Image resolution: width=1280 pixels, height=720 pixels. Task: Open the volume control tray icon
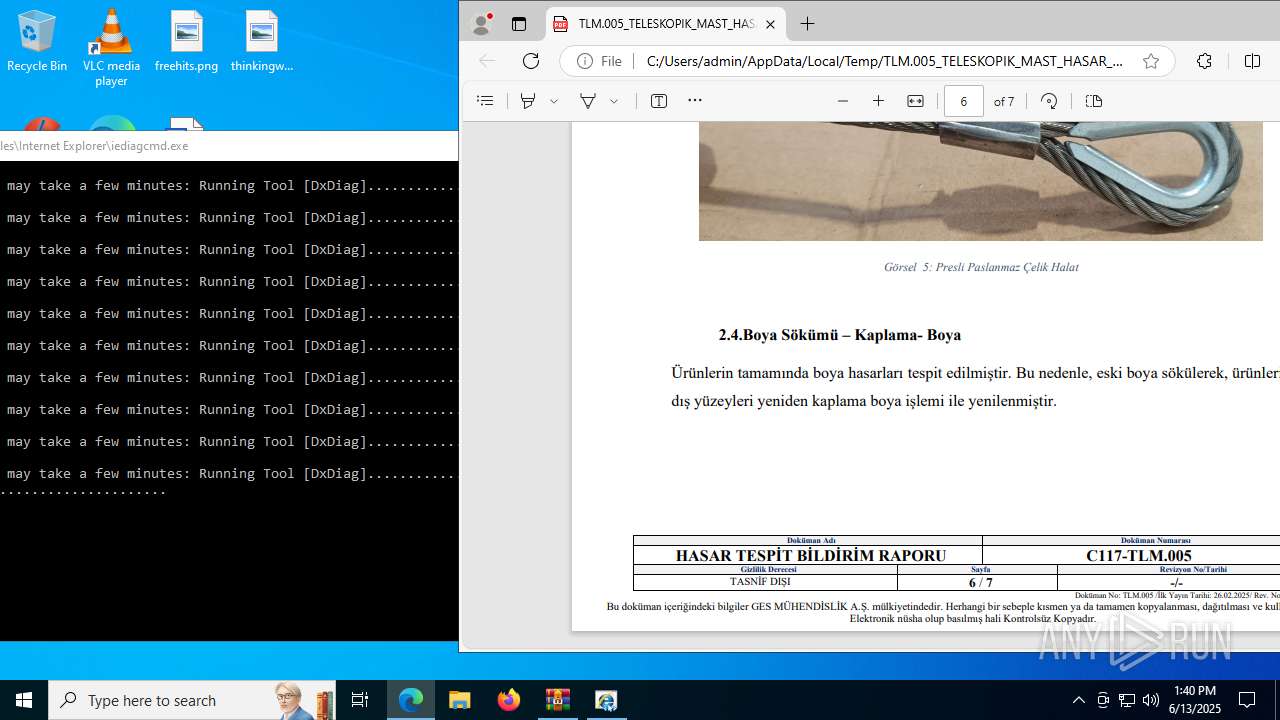pos(1151,700)
